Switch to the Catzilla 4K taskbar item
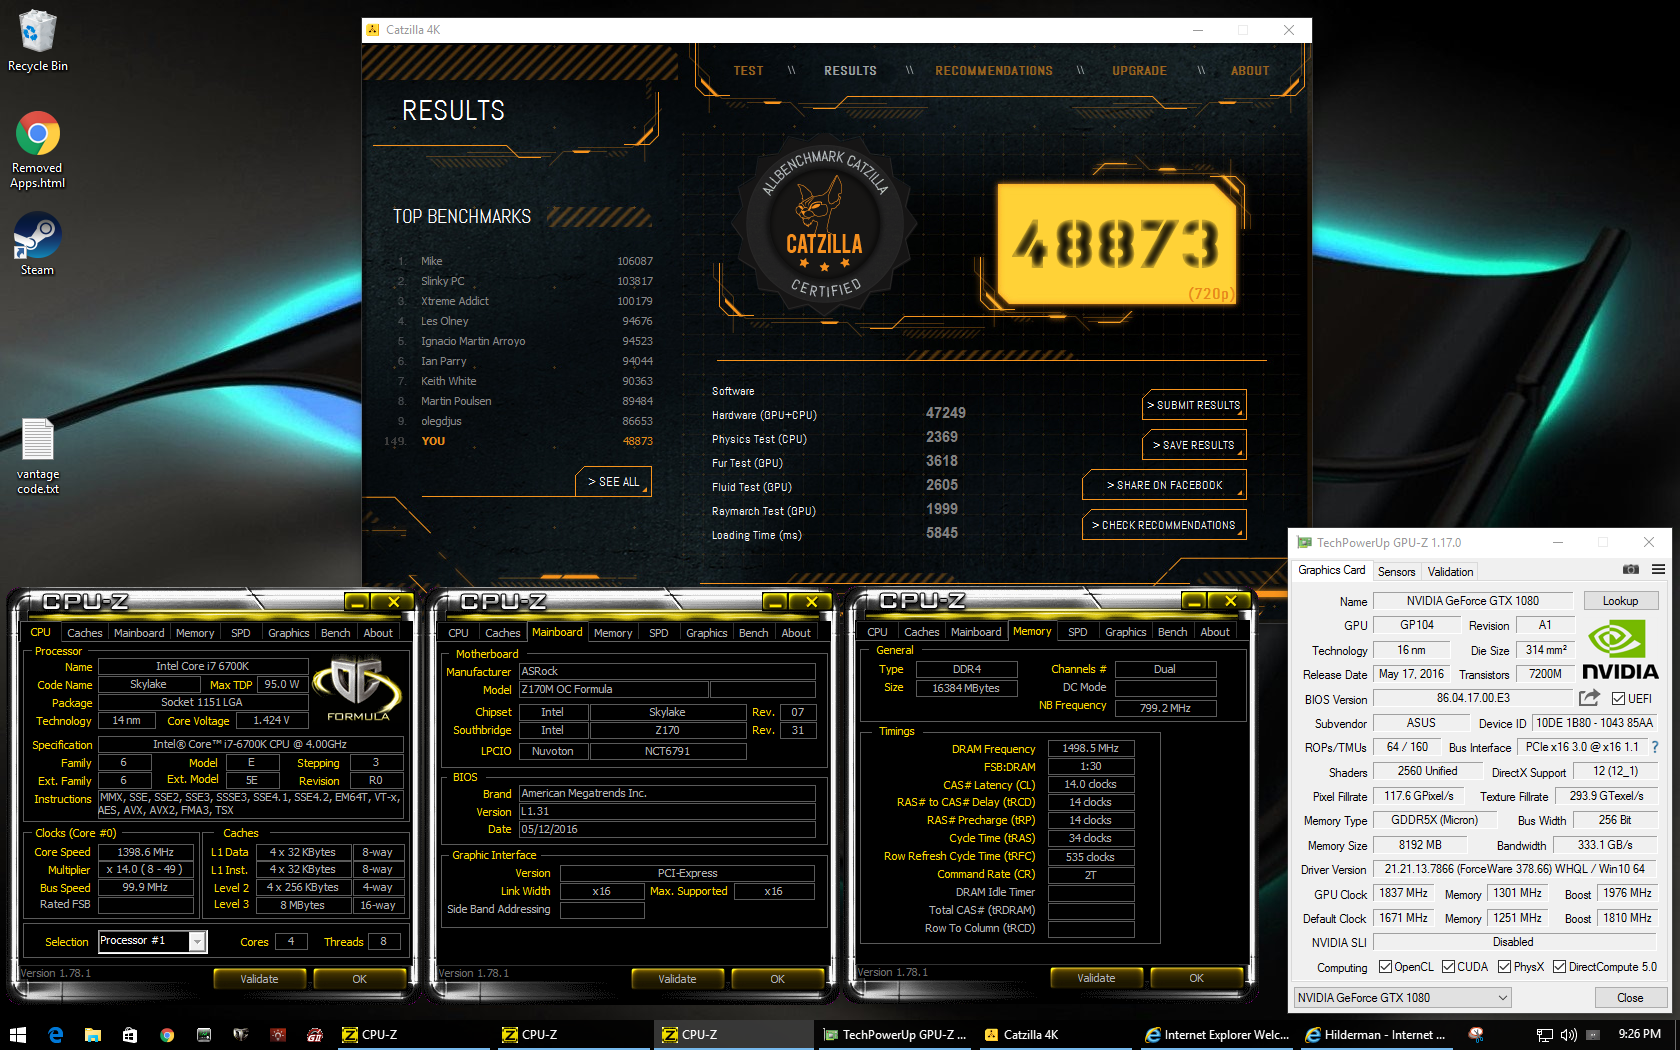 [1056, 1035]
